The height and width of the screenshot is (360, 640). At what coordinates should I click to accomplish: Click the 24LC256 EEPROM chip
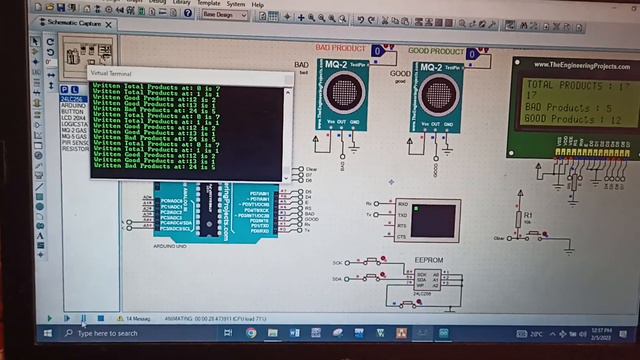(x=428, y=280)
